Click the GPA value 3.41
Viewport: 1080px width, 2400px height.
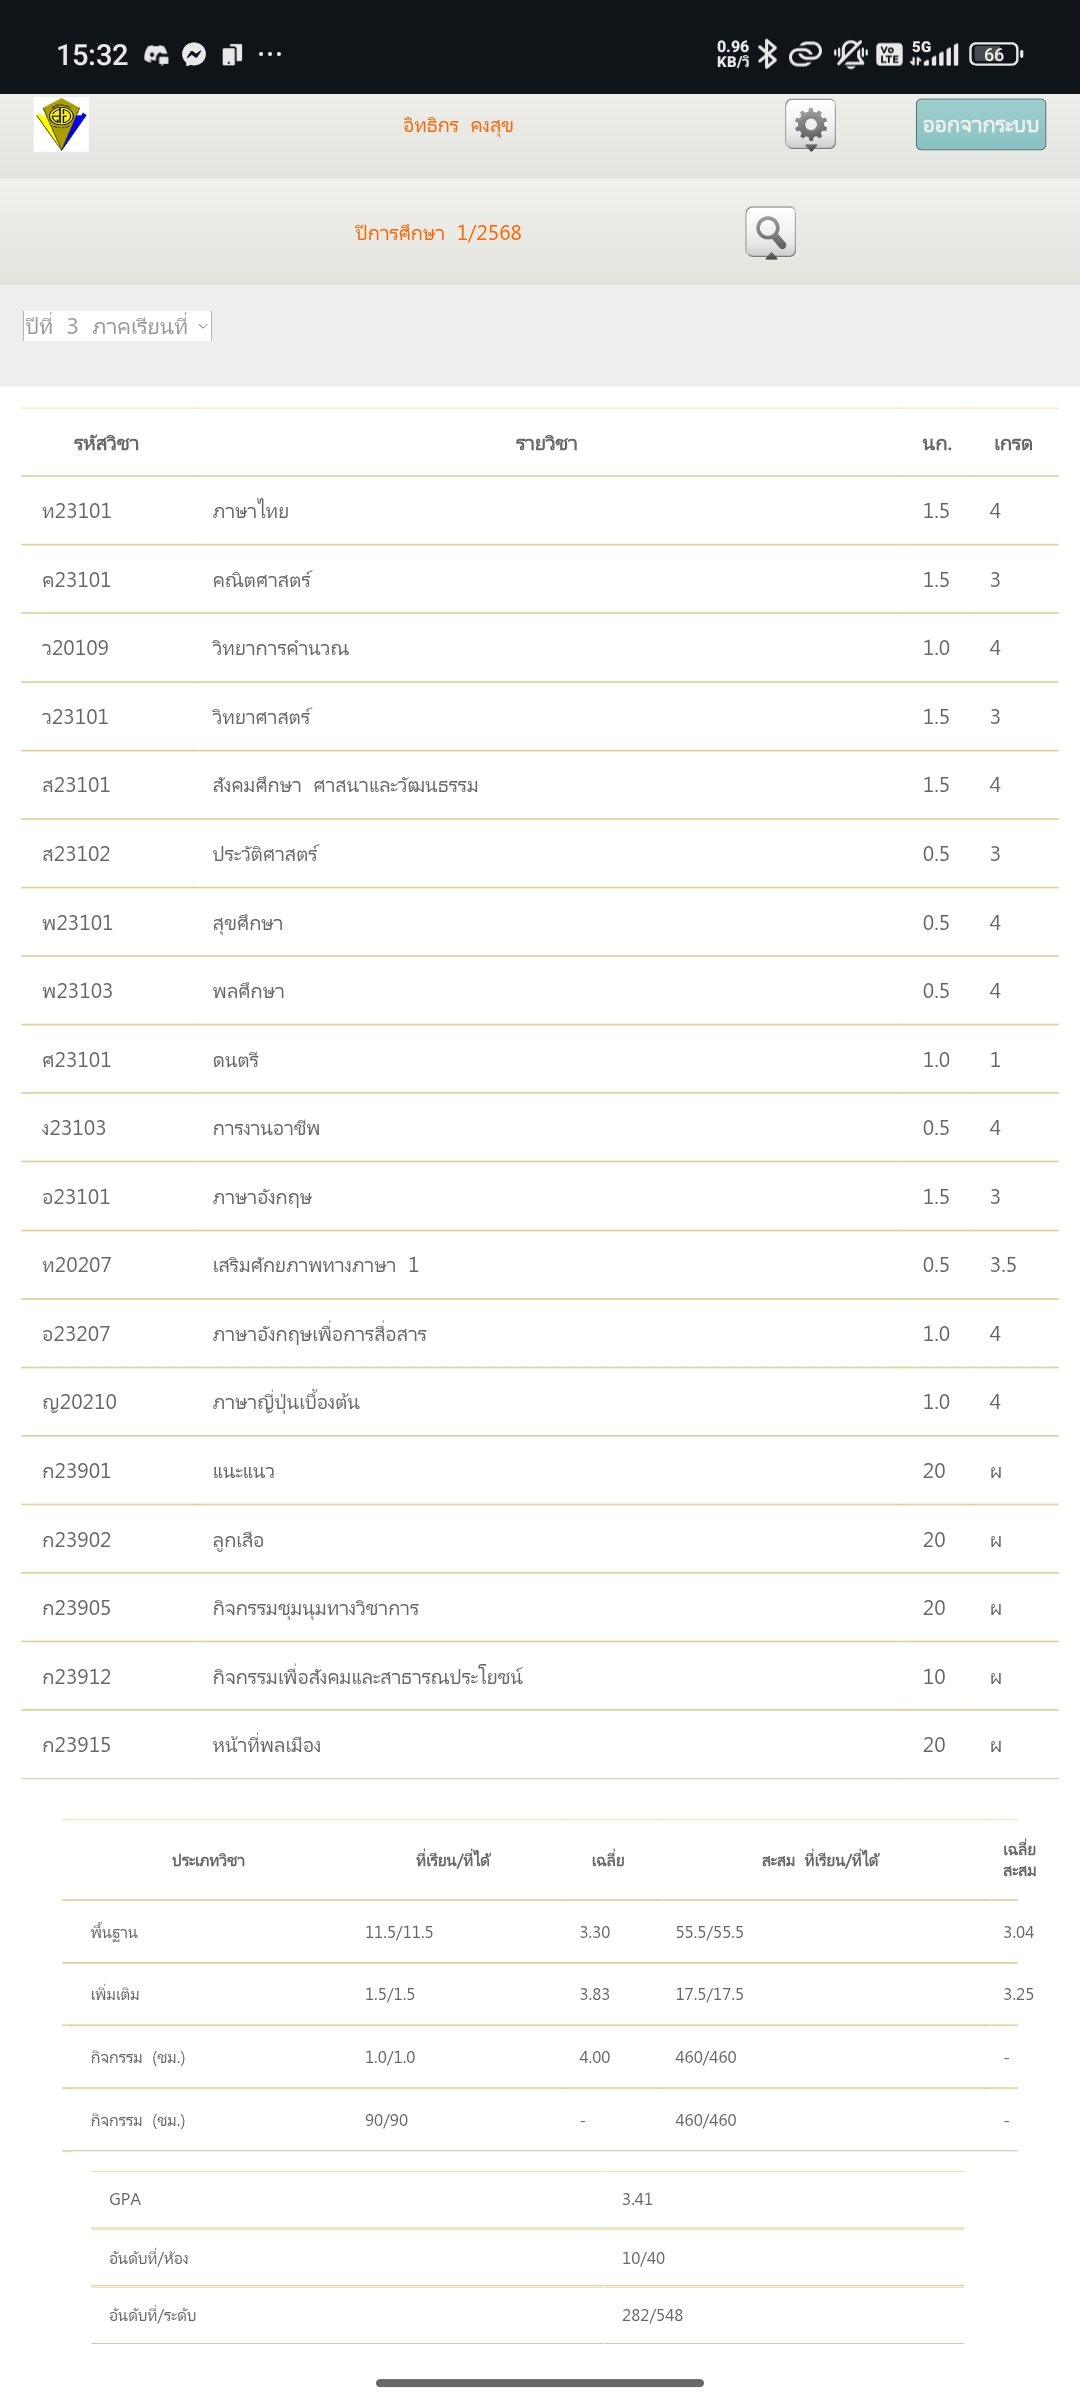tap(637, 2199)
